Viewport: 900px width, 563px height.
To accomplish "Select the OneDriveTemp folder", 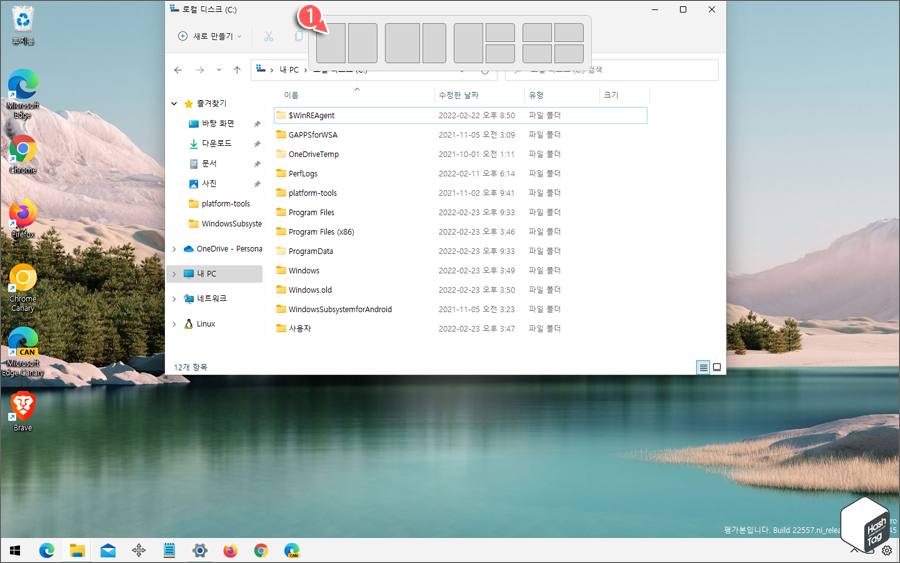I will (x=313, y=154).
